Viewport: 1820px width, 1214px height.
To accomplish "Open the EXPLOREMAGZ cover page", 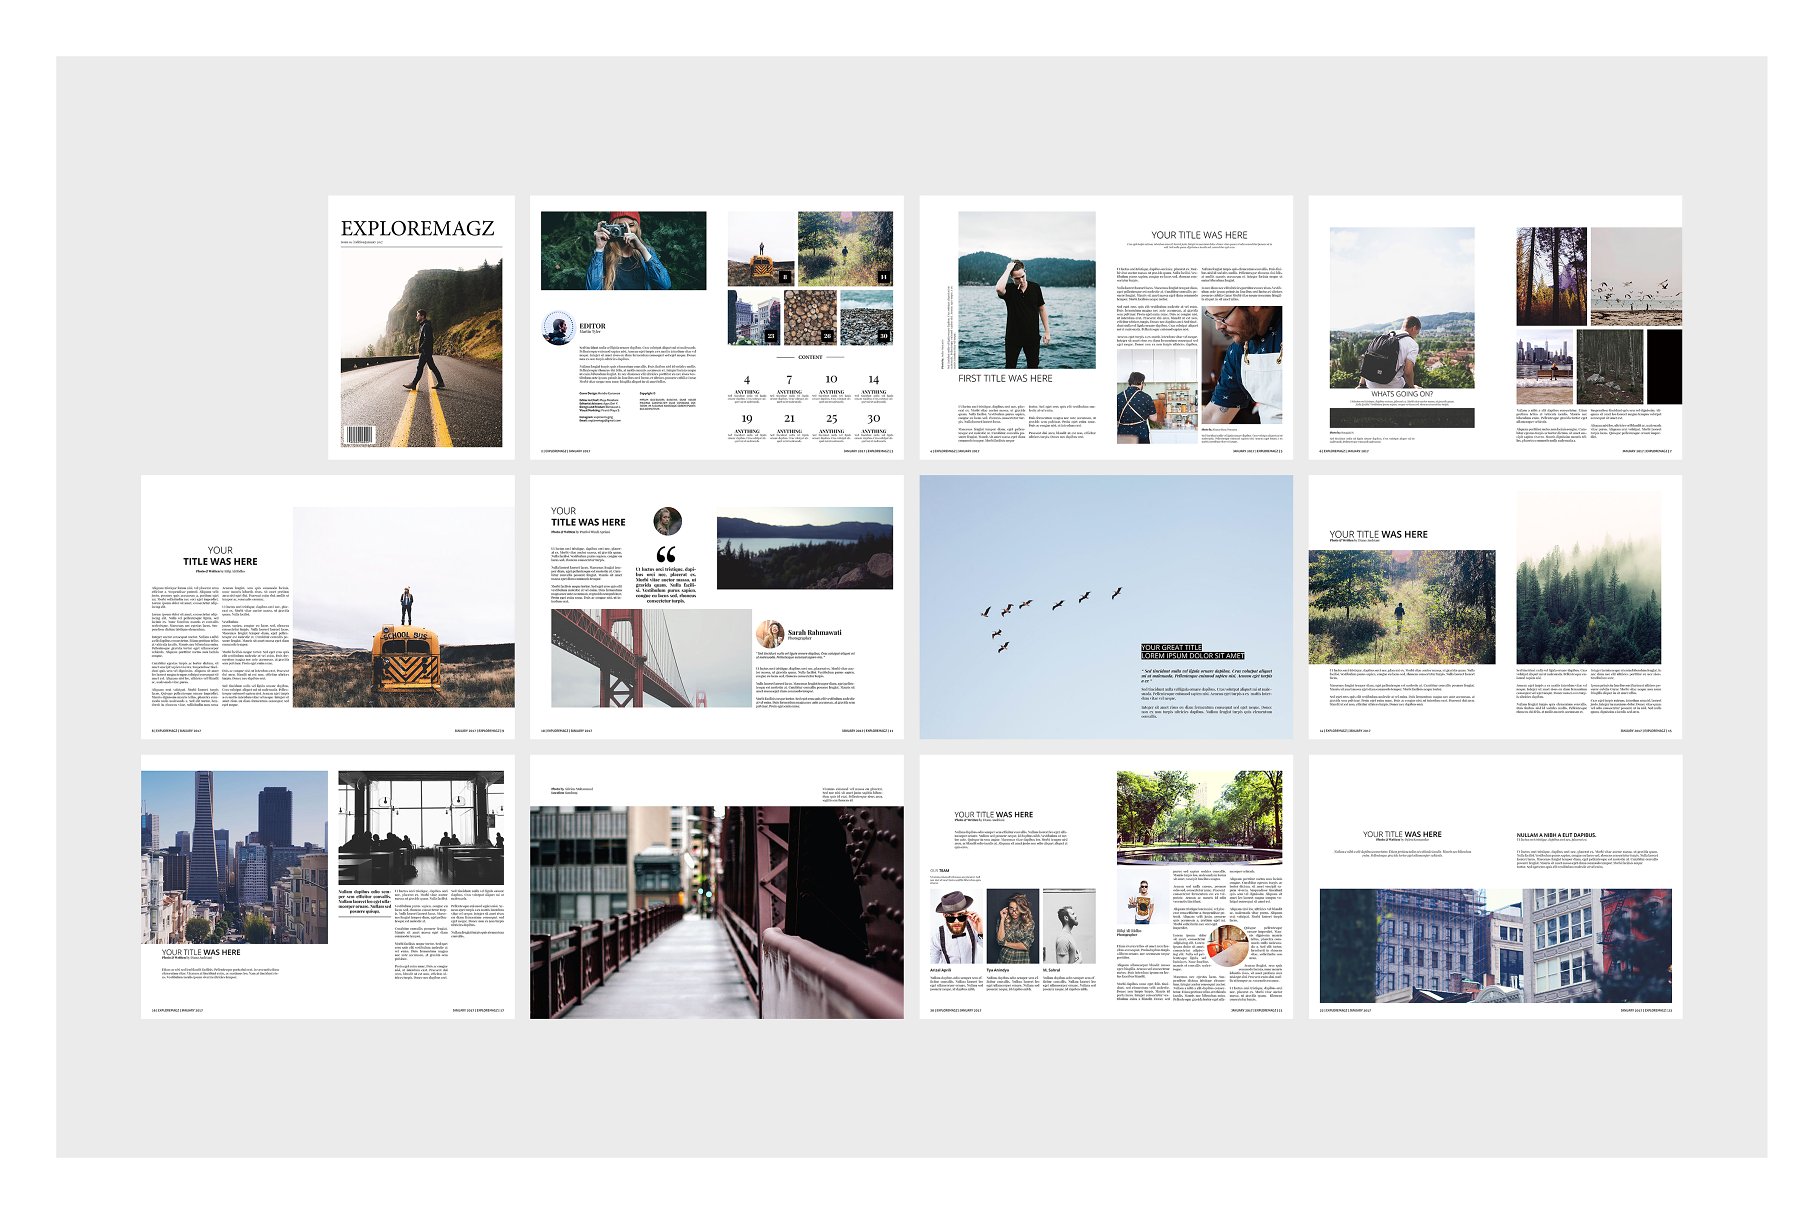I will click(418, 229).
